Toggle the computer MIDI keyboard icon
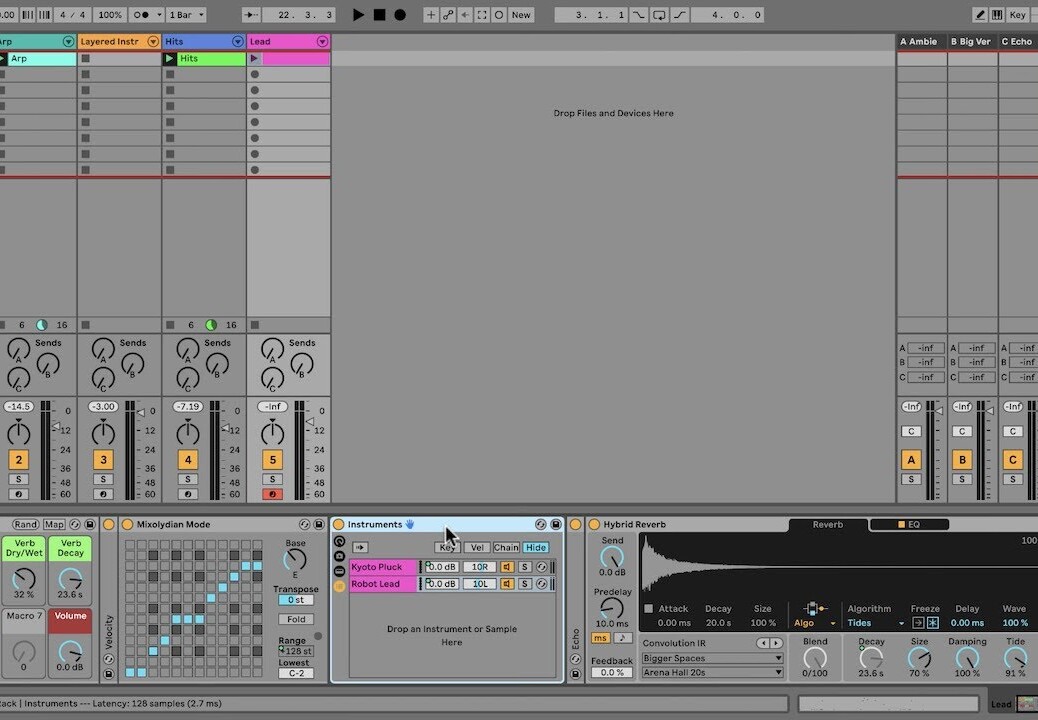1038x720 pixels. 997,15
